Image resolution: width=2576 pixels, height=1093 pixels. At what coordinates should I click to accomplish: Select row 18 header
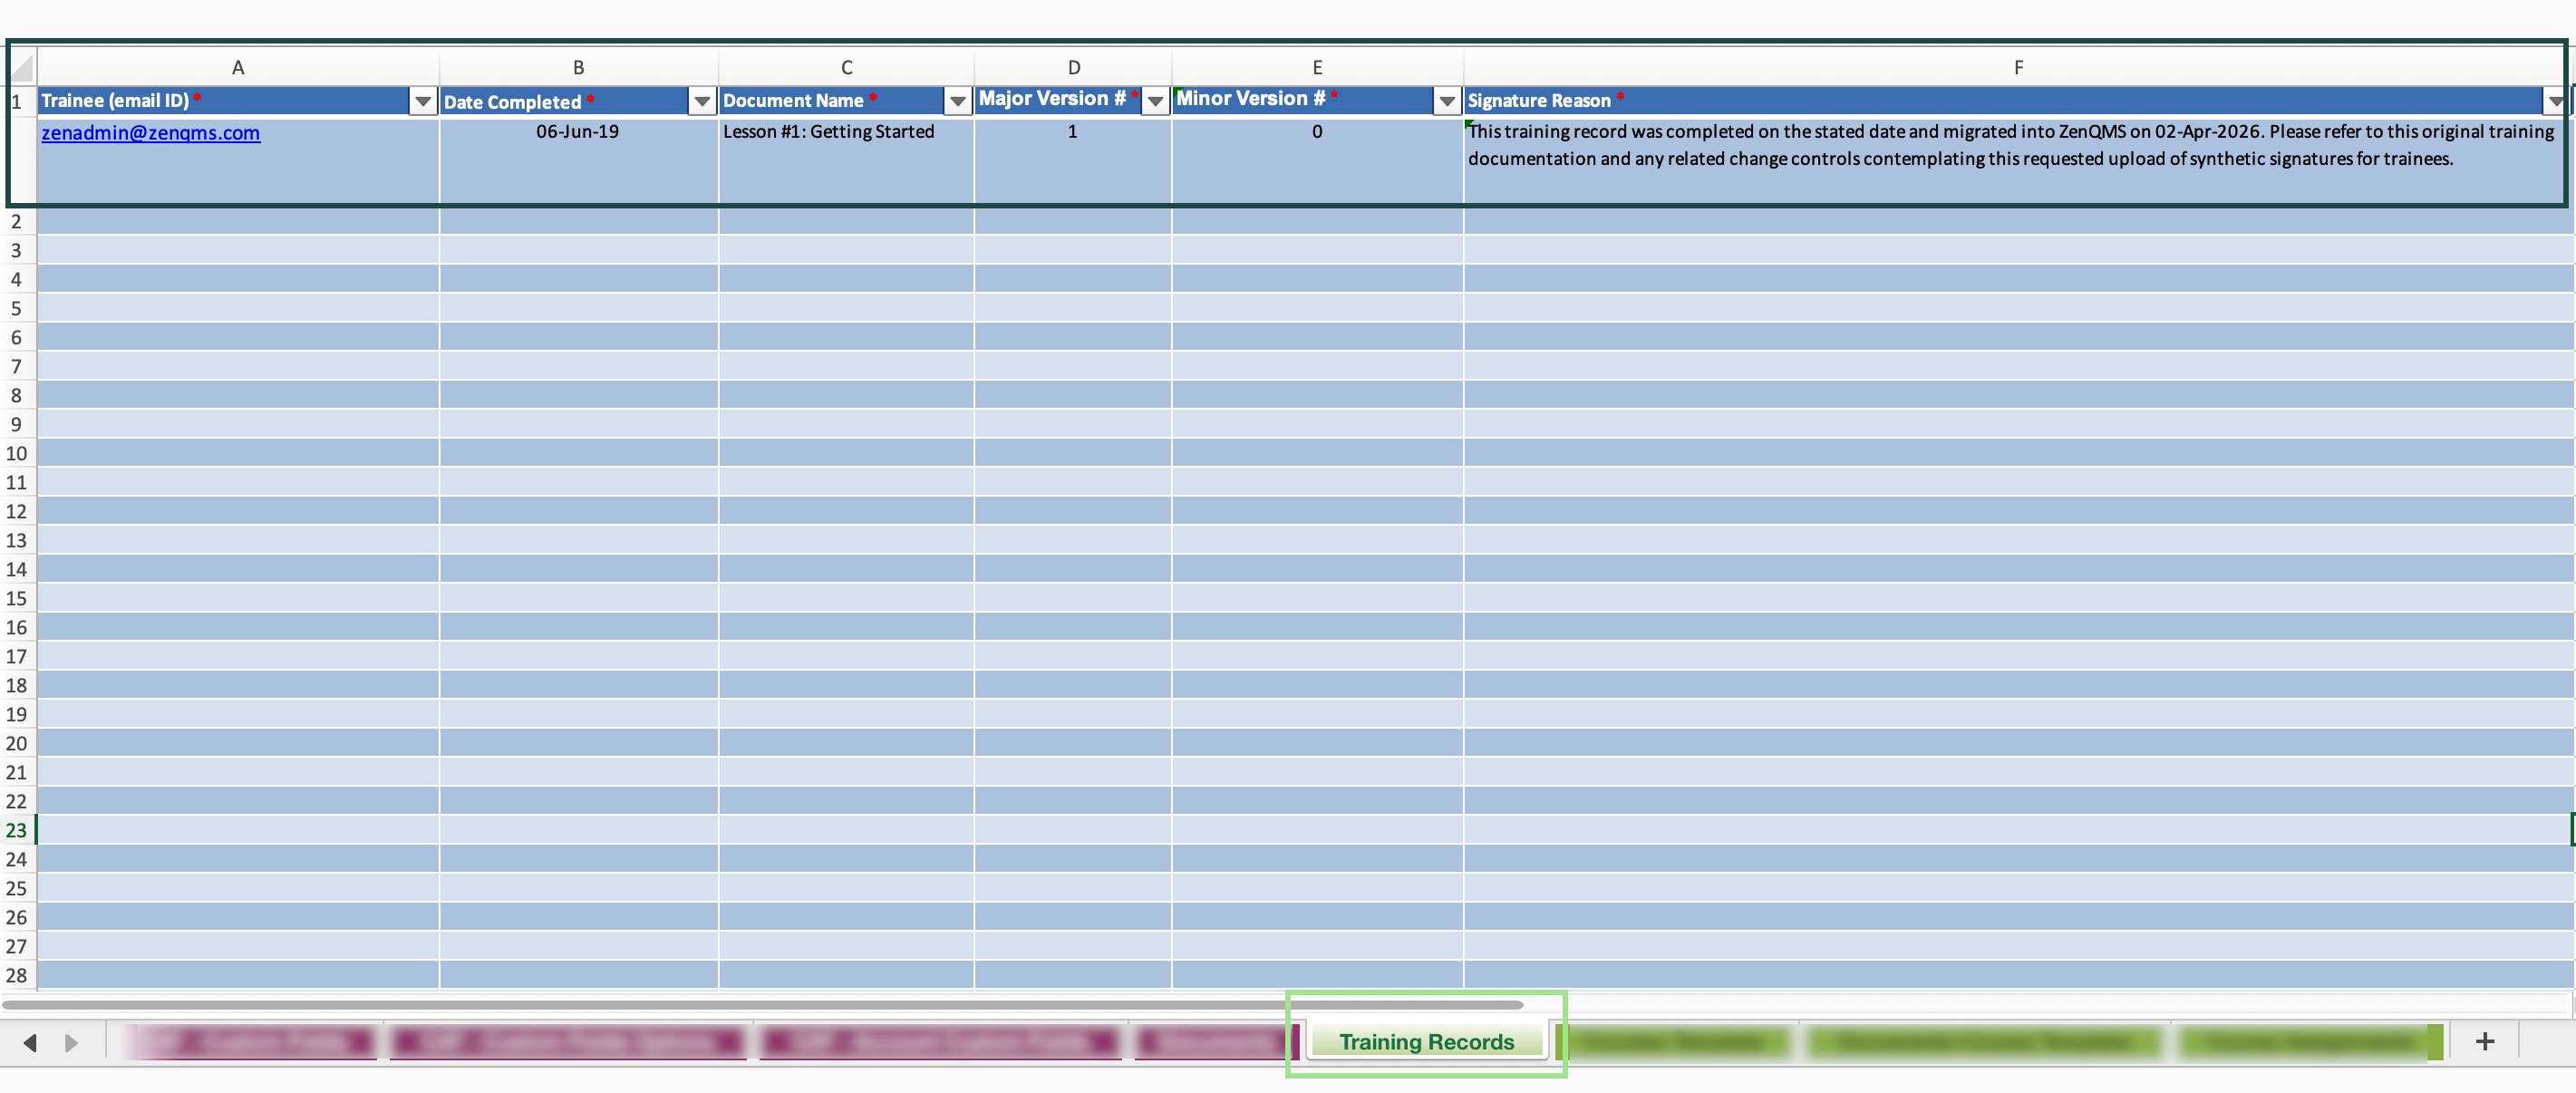(17, 685)
